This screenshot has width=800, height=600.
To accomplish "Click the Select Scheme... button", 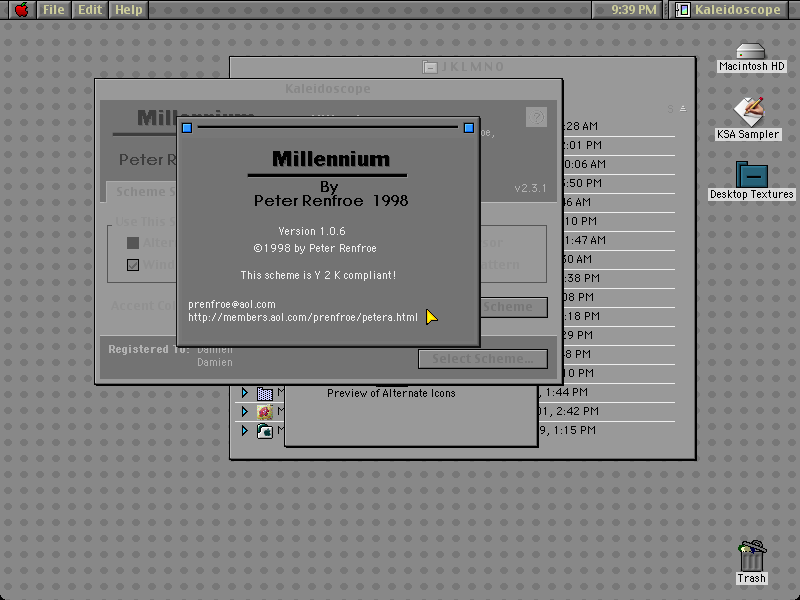I will click(x=483, y=359).
